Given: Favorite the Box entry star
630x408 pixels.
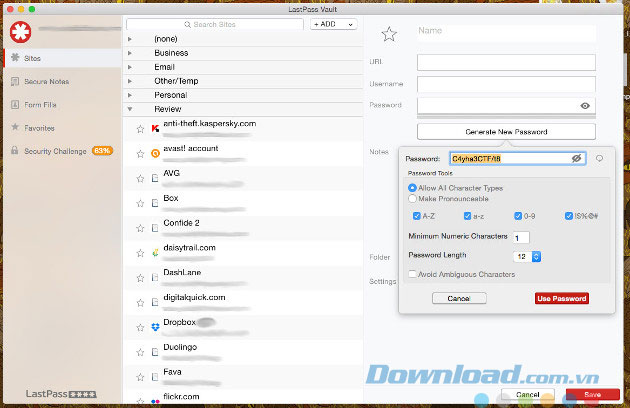Looking at the screenshot, I should pyautogui.click(x=140, y=203).
